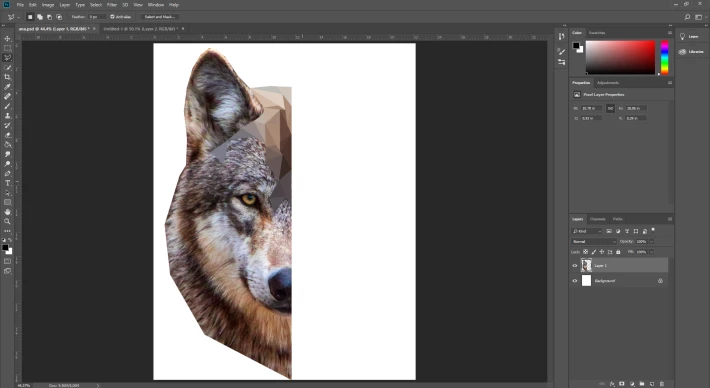Select the Brush tool

pyautogui.click(x=7, y=106)
